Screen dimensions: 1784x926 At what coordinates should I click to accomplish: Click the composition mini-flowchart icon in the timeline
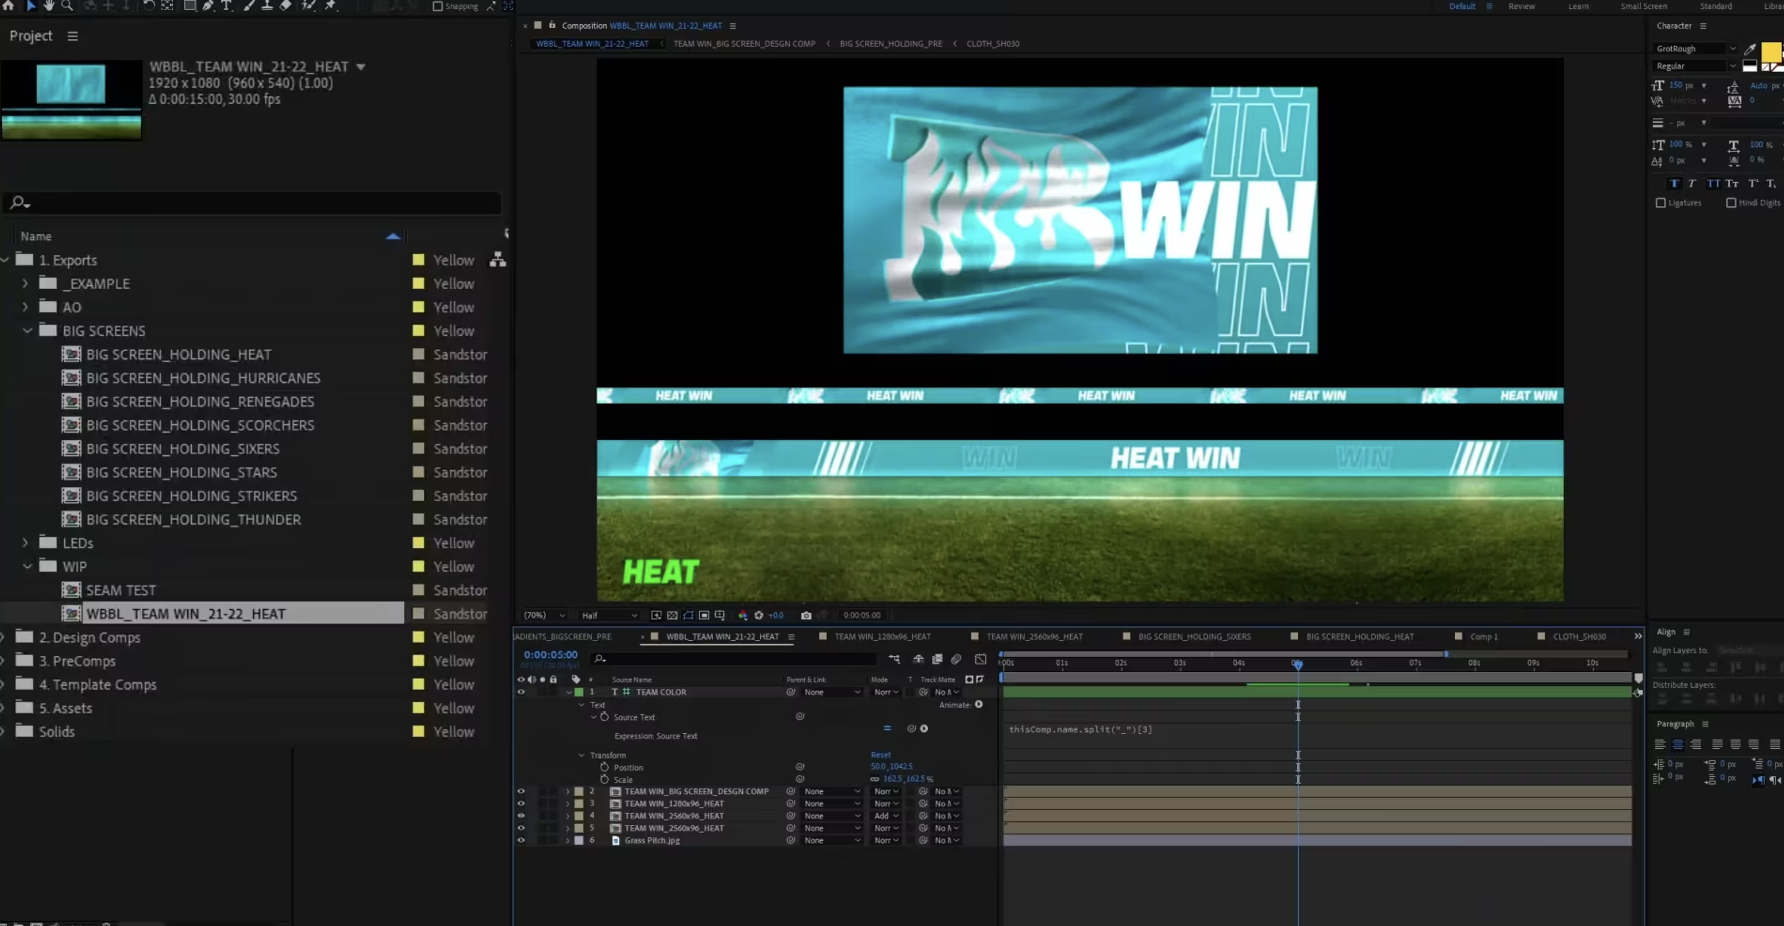(x=894, y=659)
